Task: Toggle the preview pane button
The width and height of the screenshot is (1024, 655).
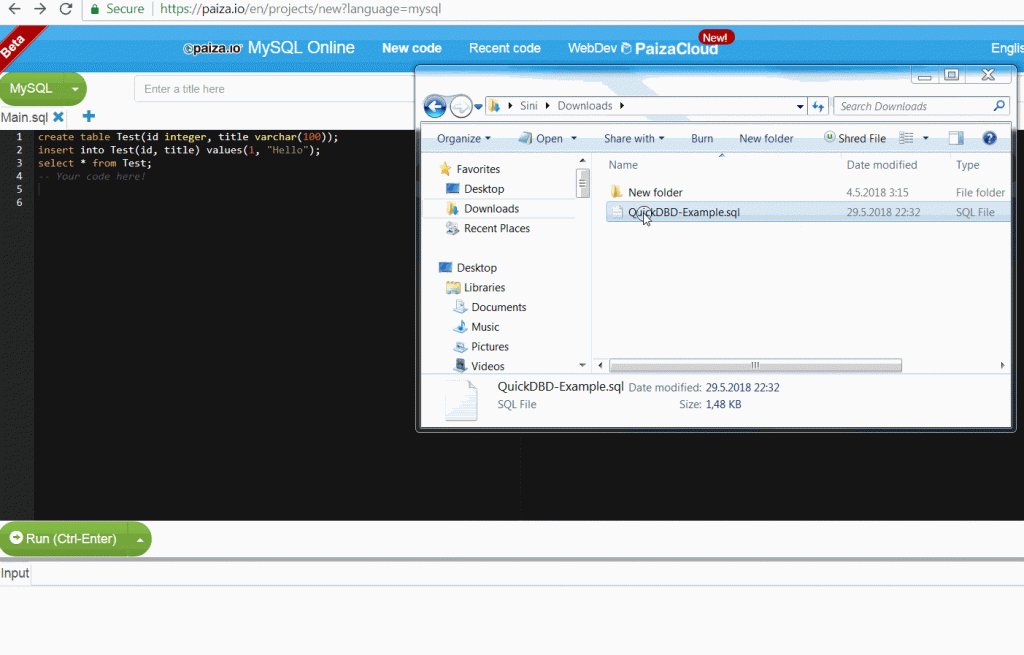Action: pyautogui.click(x=955, y=138)
